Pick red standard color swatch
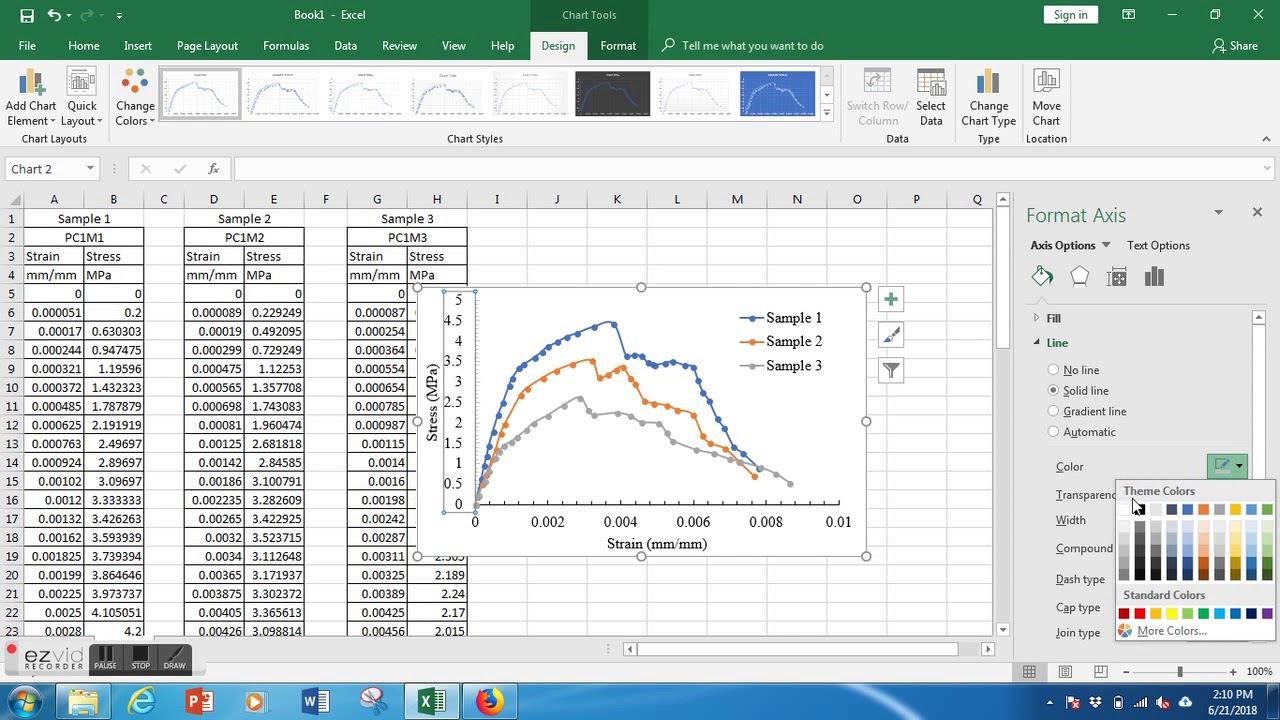Screen dimensions: 1280x720 coord(1140,614)
